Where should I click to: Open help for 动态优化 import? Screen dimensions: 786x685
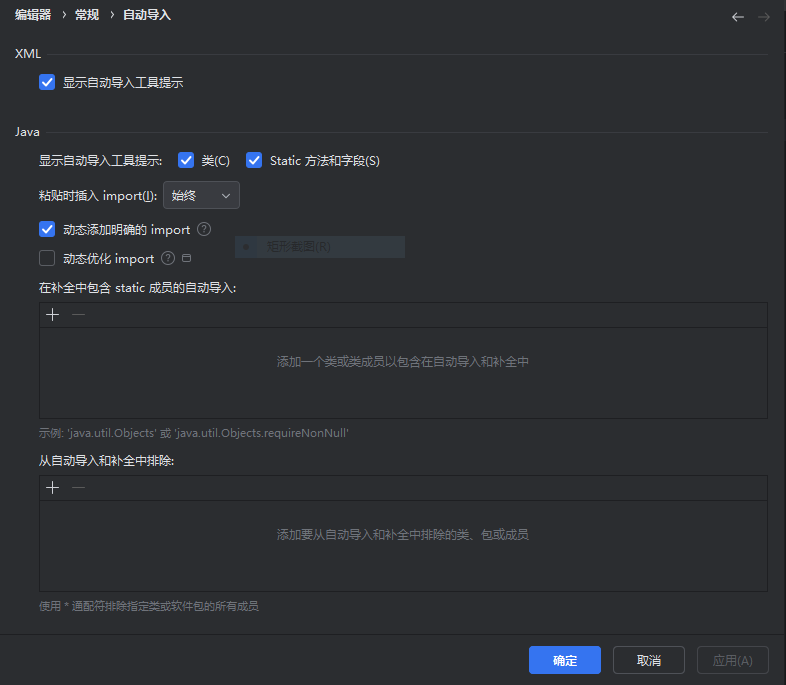[168, 259]
